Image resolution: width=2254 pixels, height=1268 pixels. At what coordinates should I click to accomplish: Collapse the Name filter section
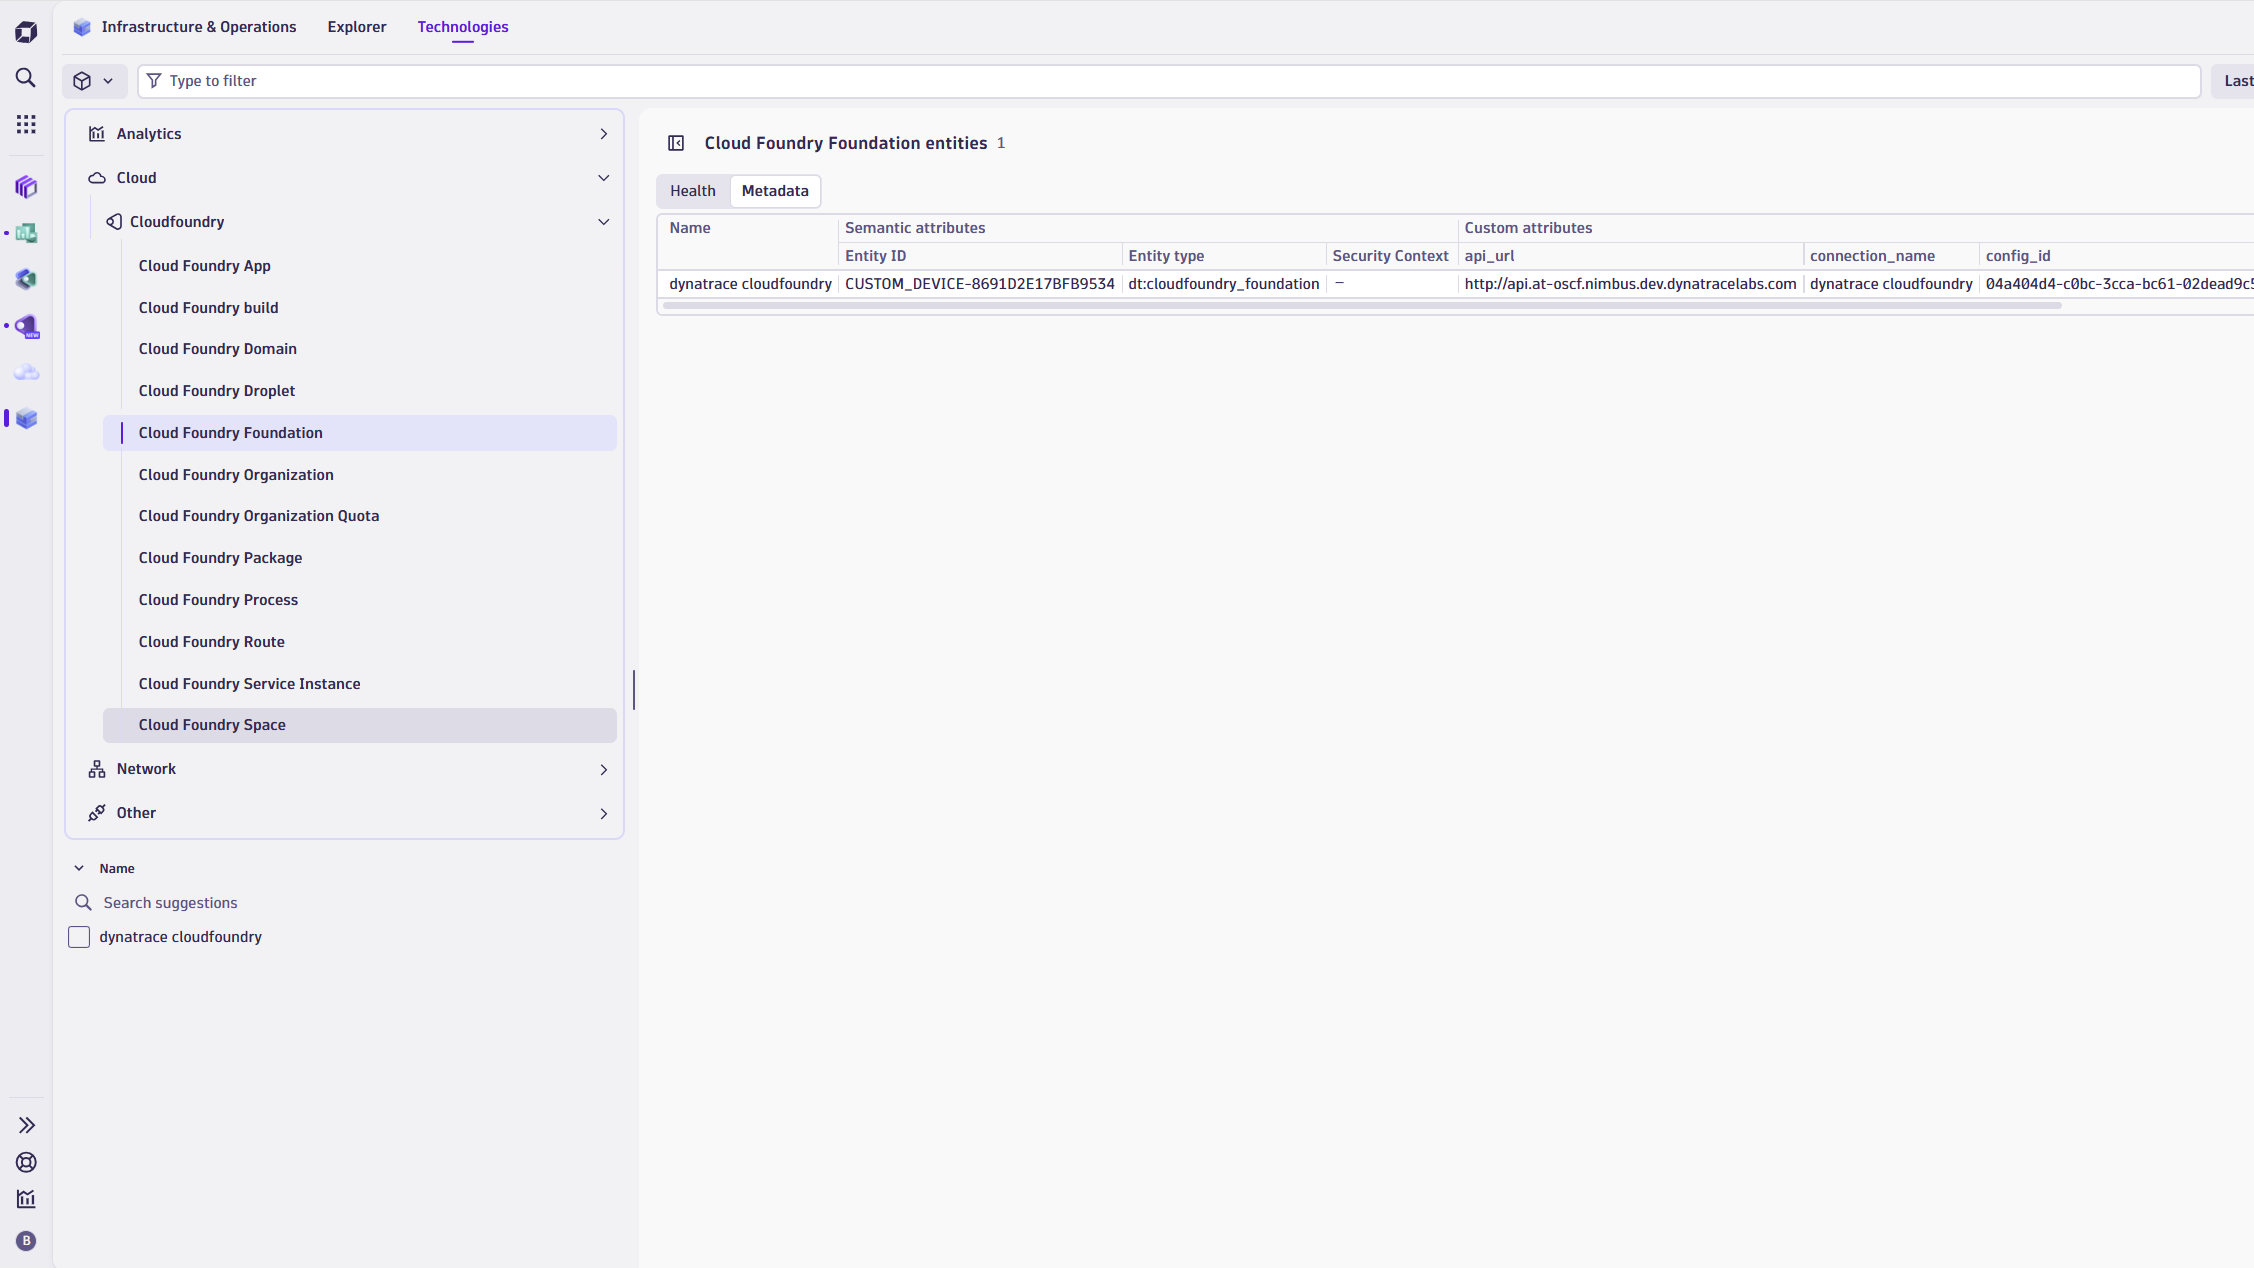coord(79,869)
